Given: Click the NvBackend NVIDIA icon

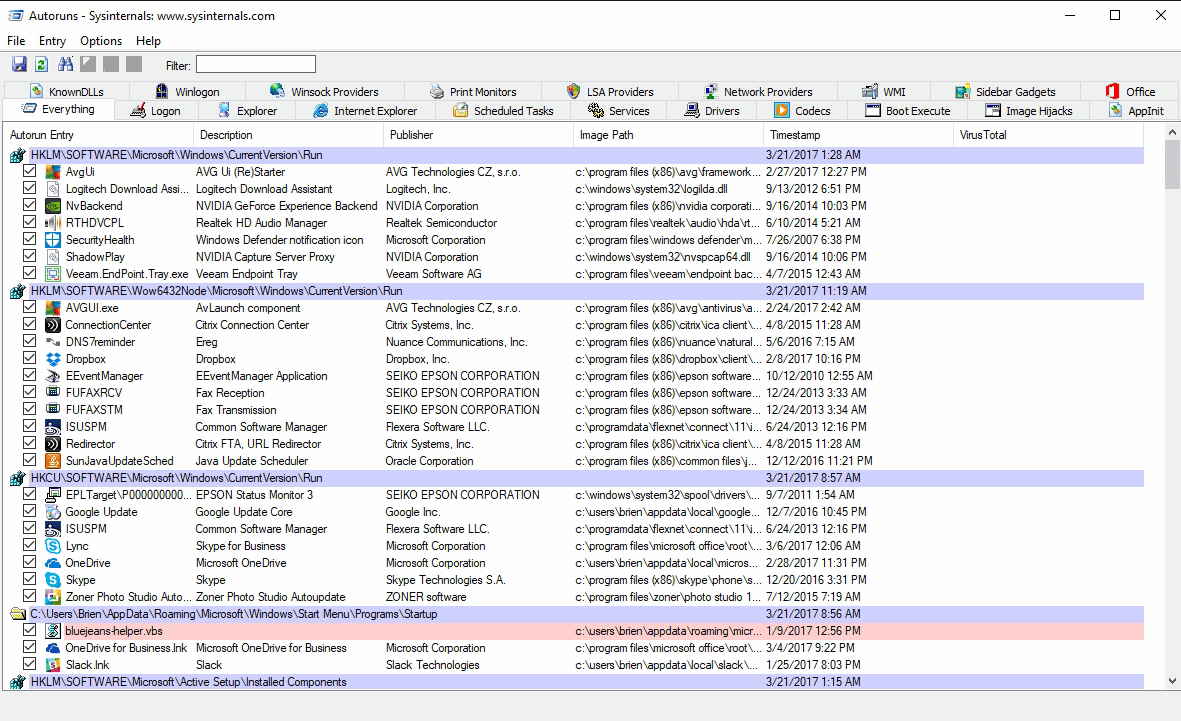Looking at the screenshot, I should pyautogui.click(x=54, y=206).
